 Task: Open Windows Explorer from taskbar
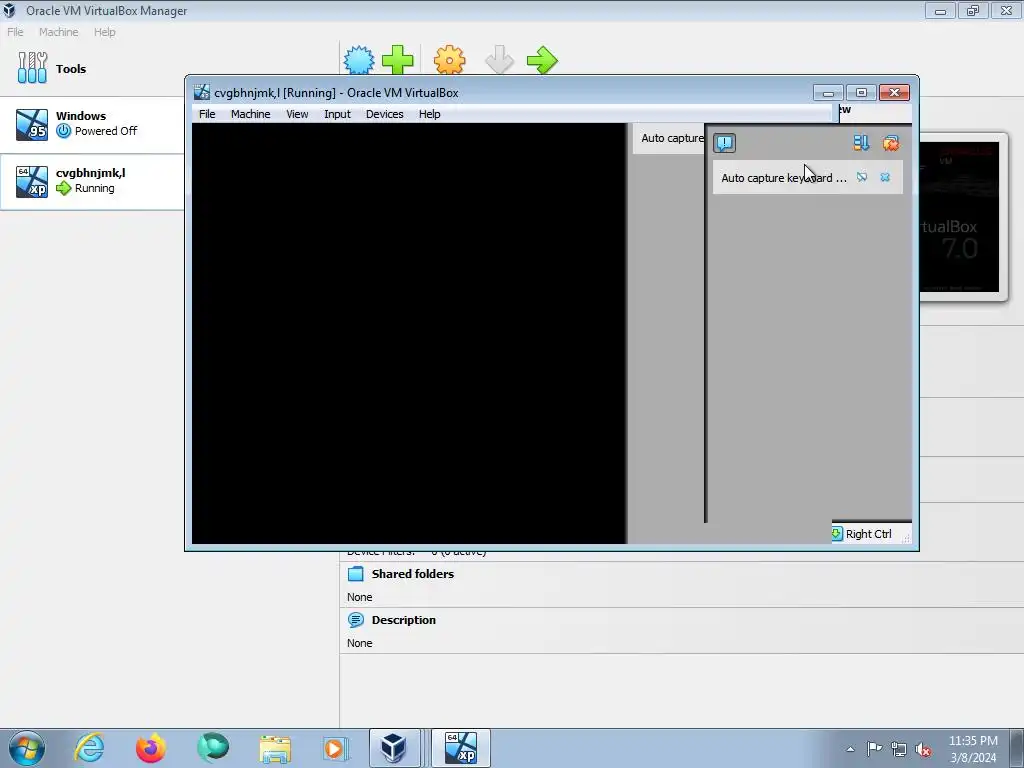click(x=275, y=748)
